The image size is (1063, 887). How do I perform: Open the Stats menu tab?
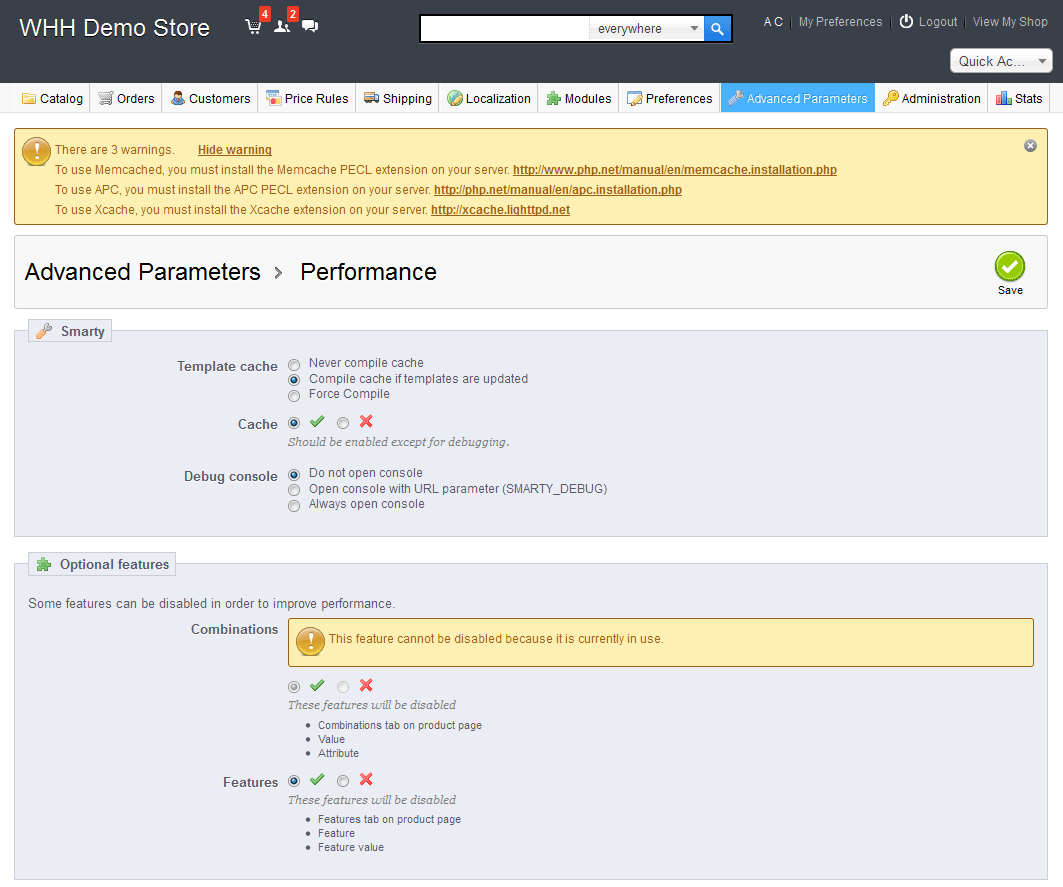click(1019, 98)
